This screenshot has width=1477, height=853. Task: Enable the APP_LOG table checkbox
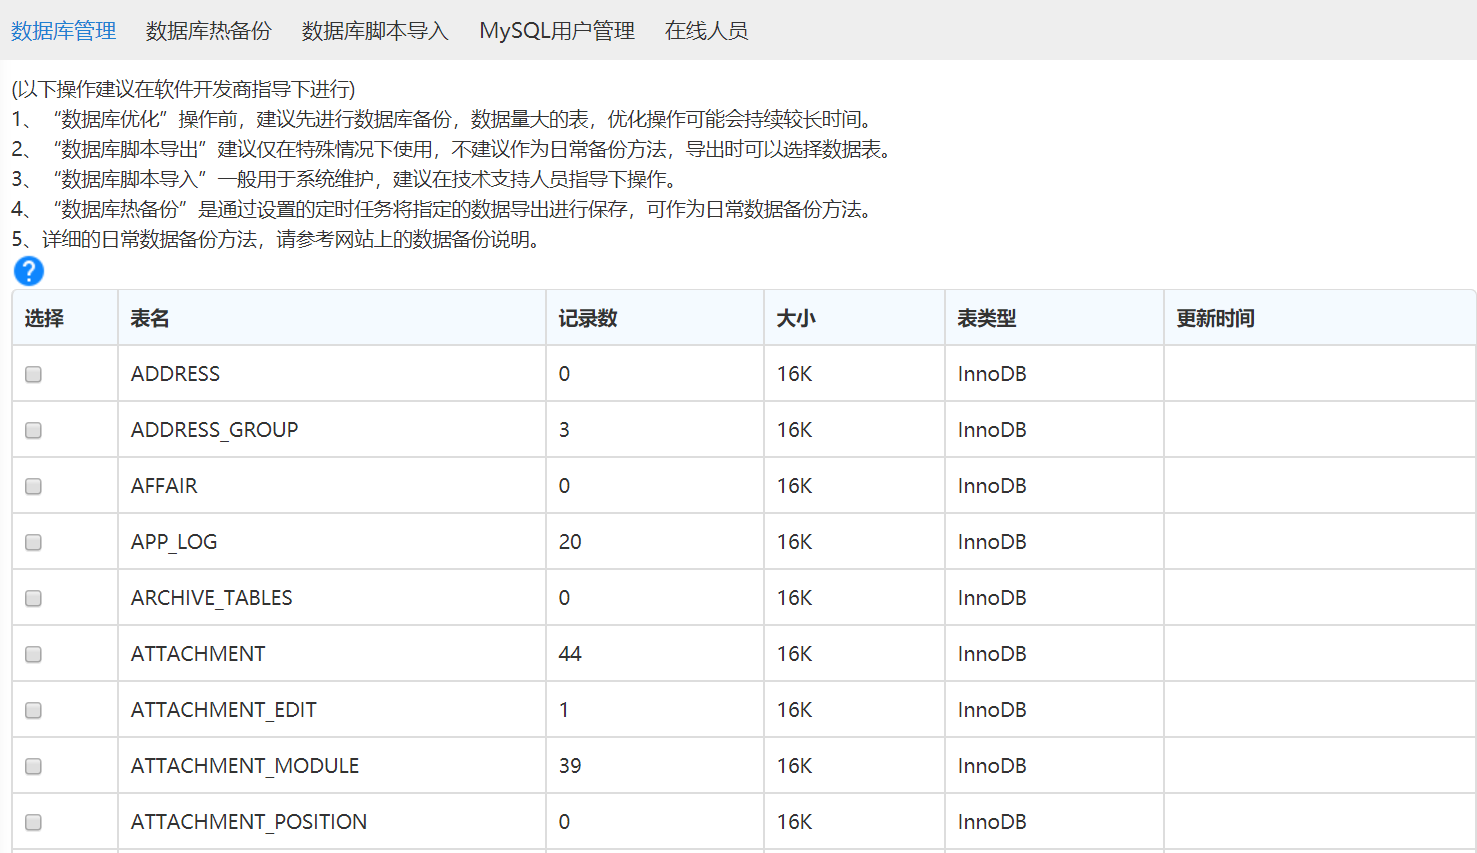(34, 542)
